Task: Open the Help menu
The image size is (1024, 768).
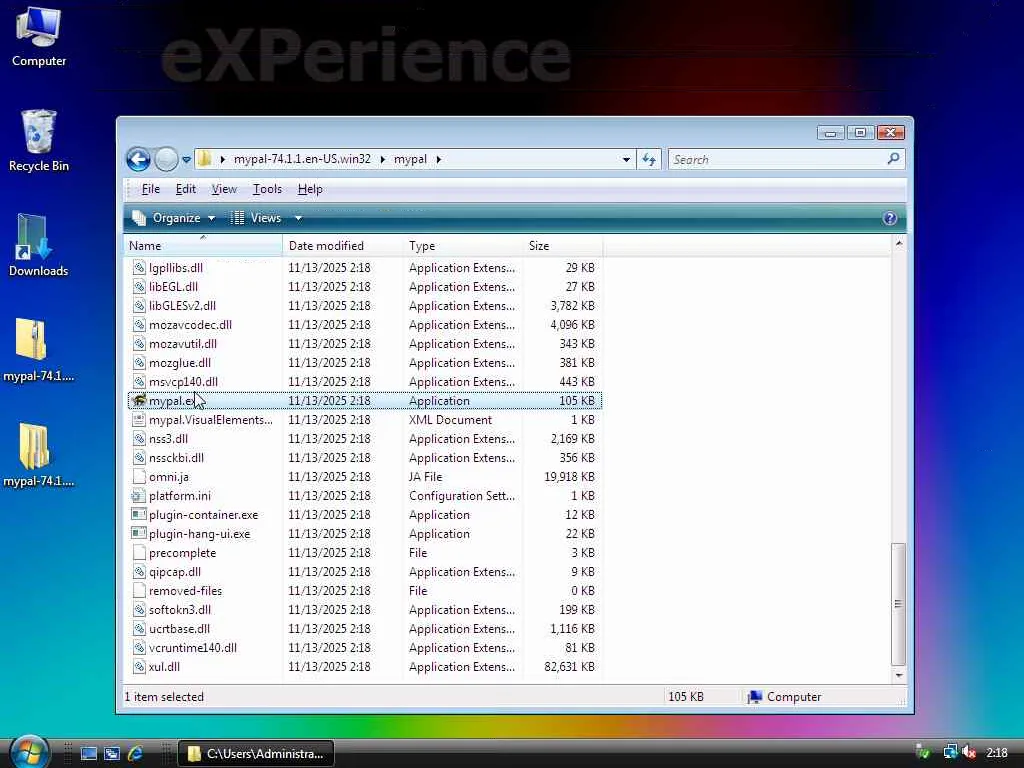Action: pyautogui.click(x=310, y=189)
